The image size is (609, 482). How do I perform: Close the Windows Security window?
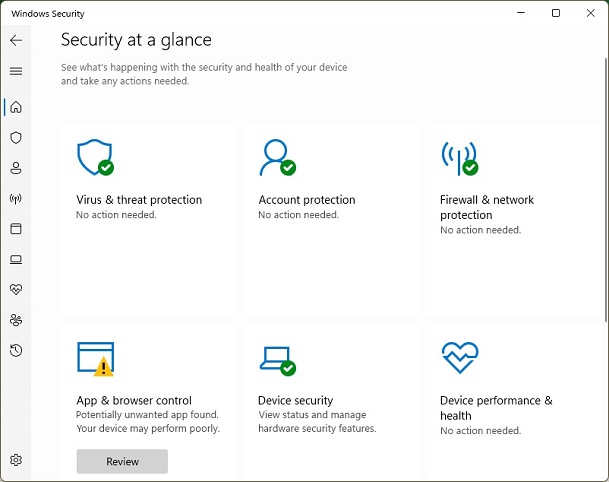pyautogui.click(x=591, y=13)
